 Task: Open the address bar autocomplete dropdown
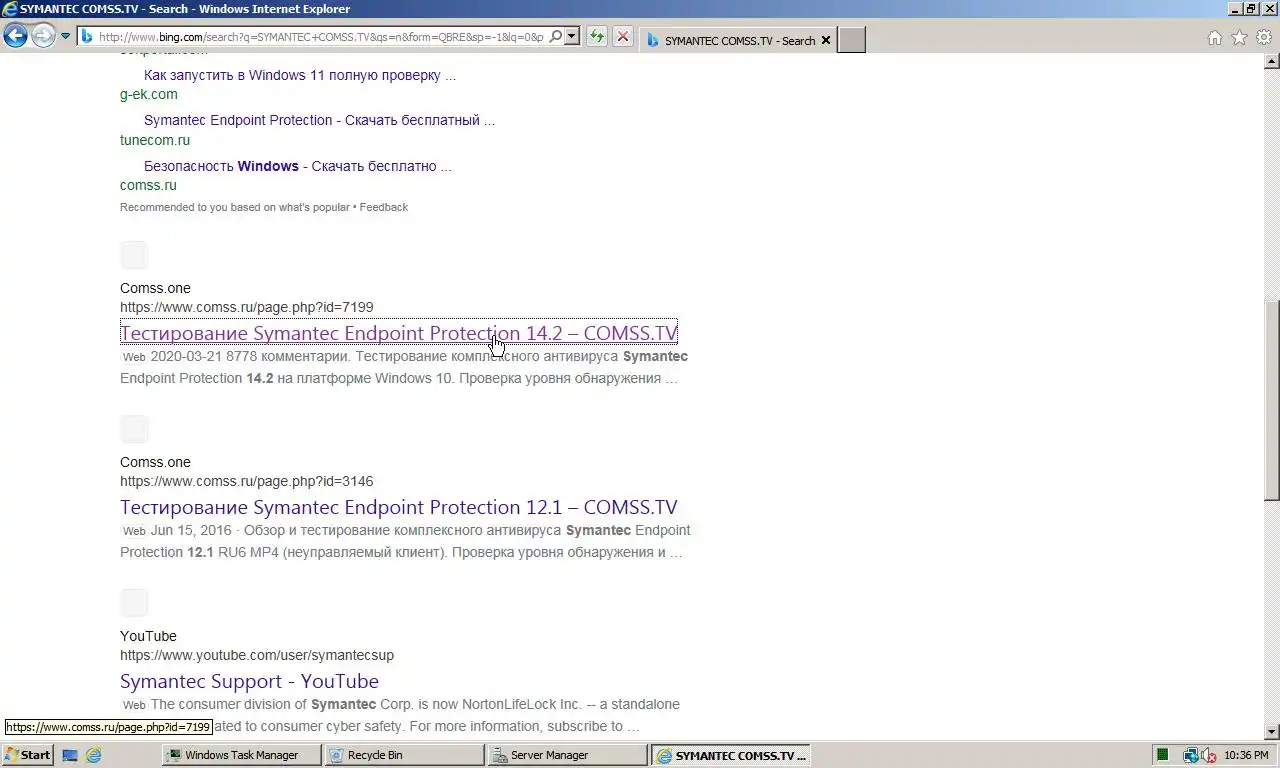[572, 37]
